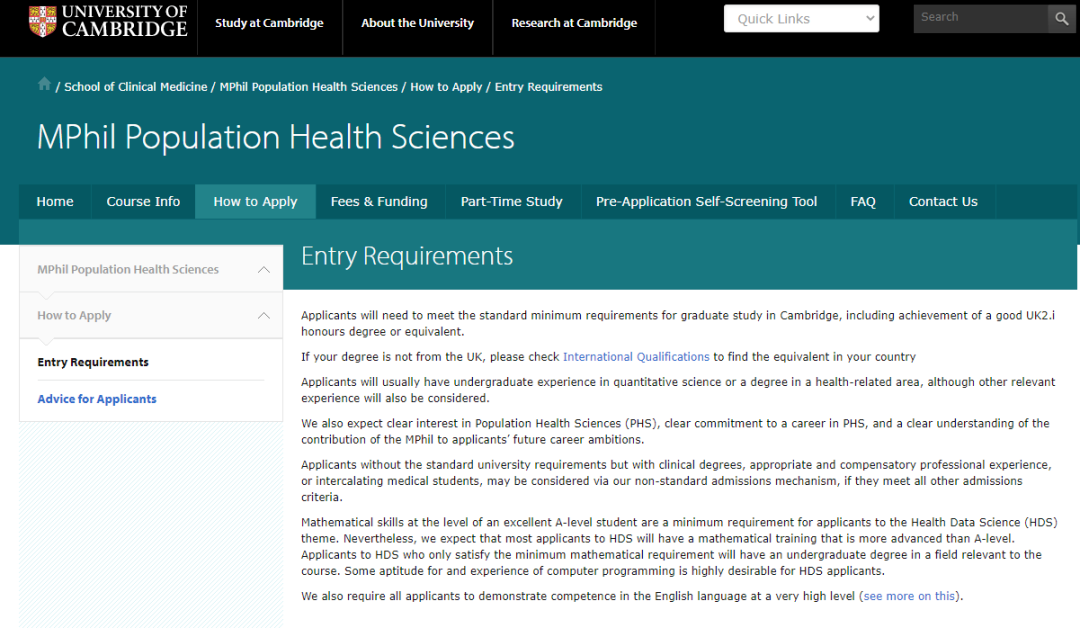Screen dimensions: 1080x628
Task: Click the search magnifier button
Action: (x=1061, y=19)
